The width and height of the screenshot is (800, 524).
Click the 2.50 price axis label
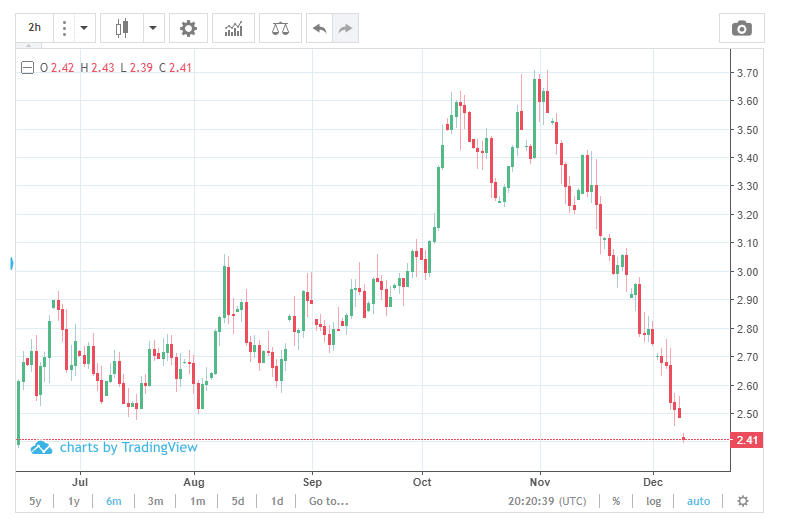point(747,414)
